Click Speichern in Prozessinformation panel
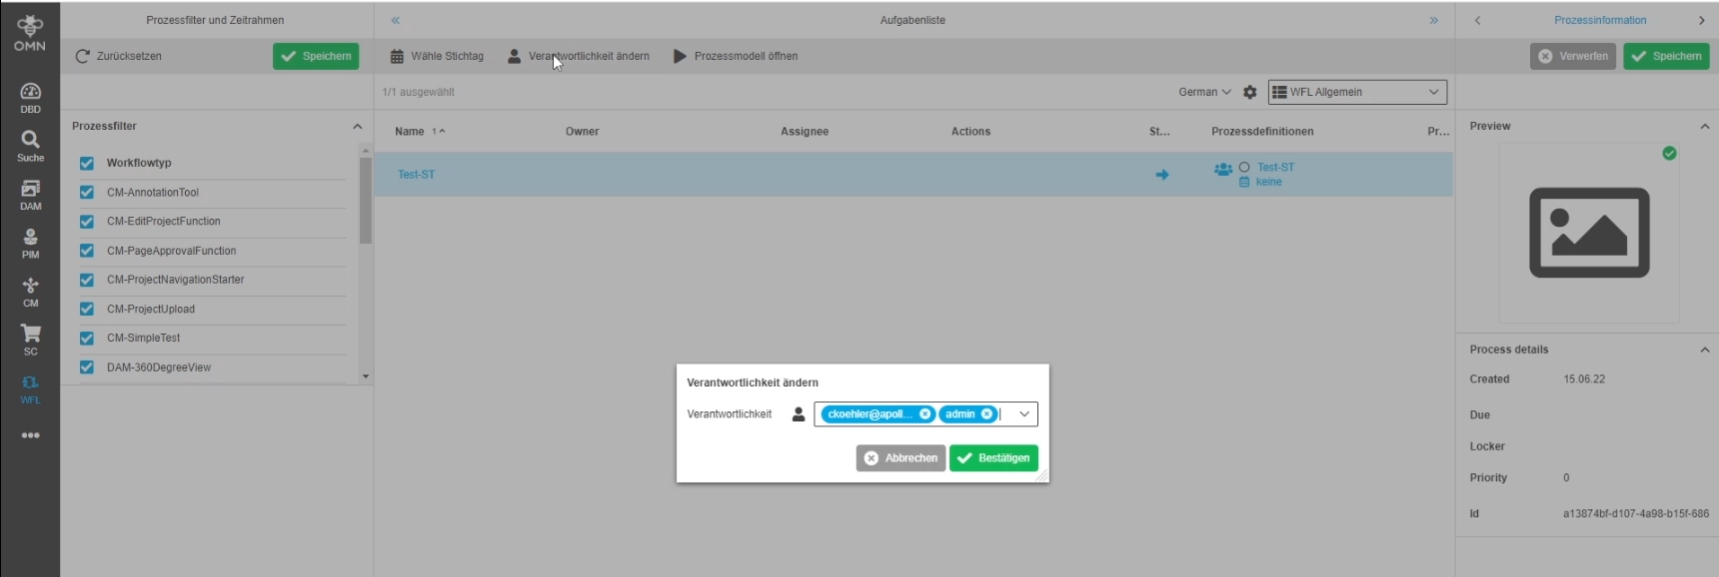Screen dimensions: 1719x577 click(x=1666, y=56)
